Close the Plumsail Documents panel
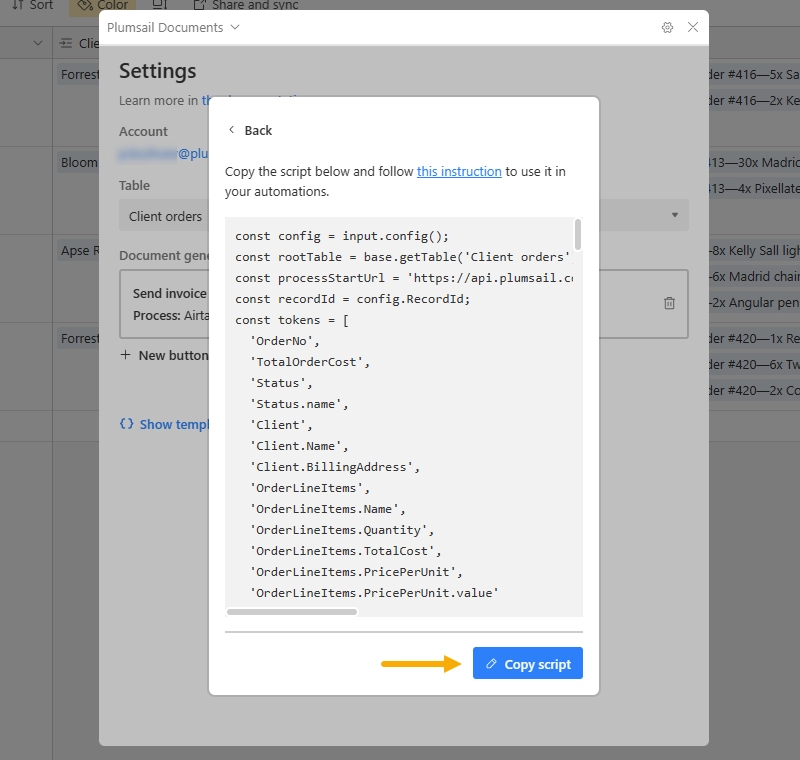The image size is (800, 760). [x=692, y=27]
